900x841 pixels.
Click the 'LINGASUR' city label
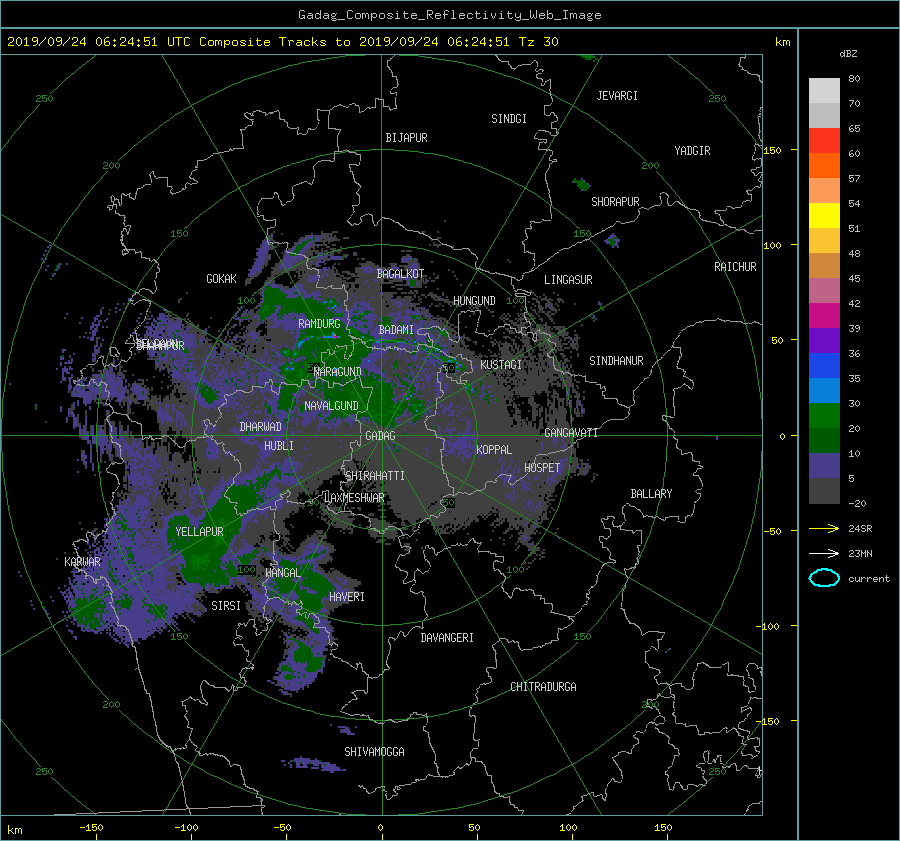pyautogui.click(x=568, y=280)
